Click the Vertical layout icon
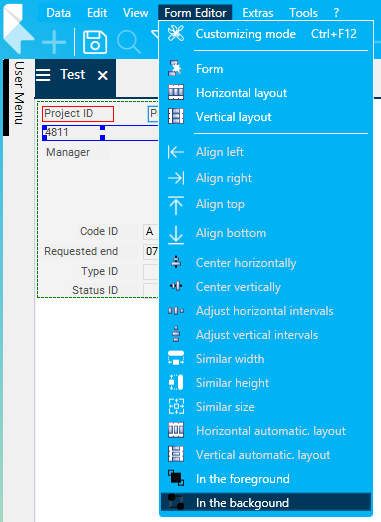The height and width of the screenshot is (522, 381). [x=176, y=116]
